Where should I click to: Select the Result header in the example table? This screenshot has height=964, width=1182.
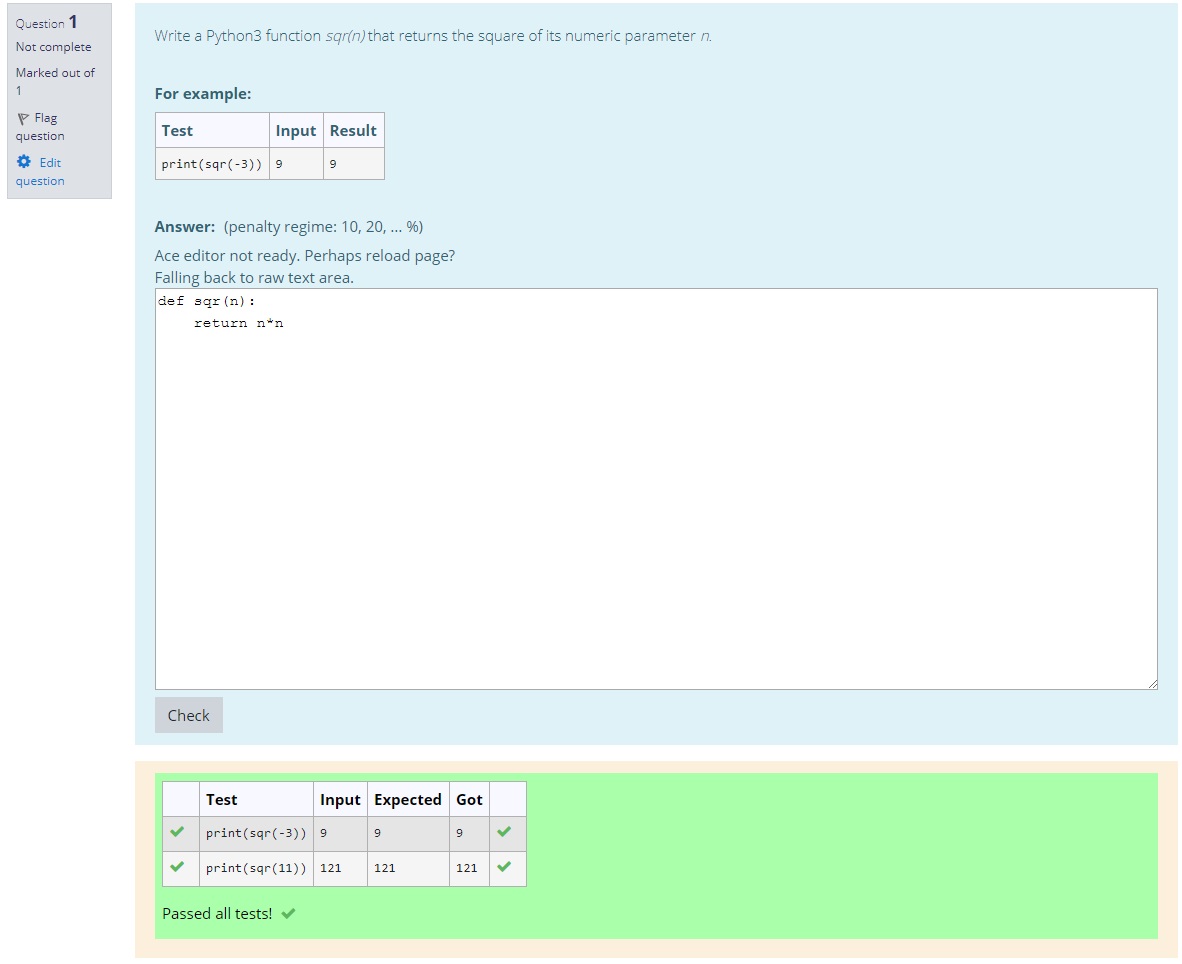pyautogui.click(x=353, y=131)
